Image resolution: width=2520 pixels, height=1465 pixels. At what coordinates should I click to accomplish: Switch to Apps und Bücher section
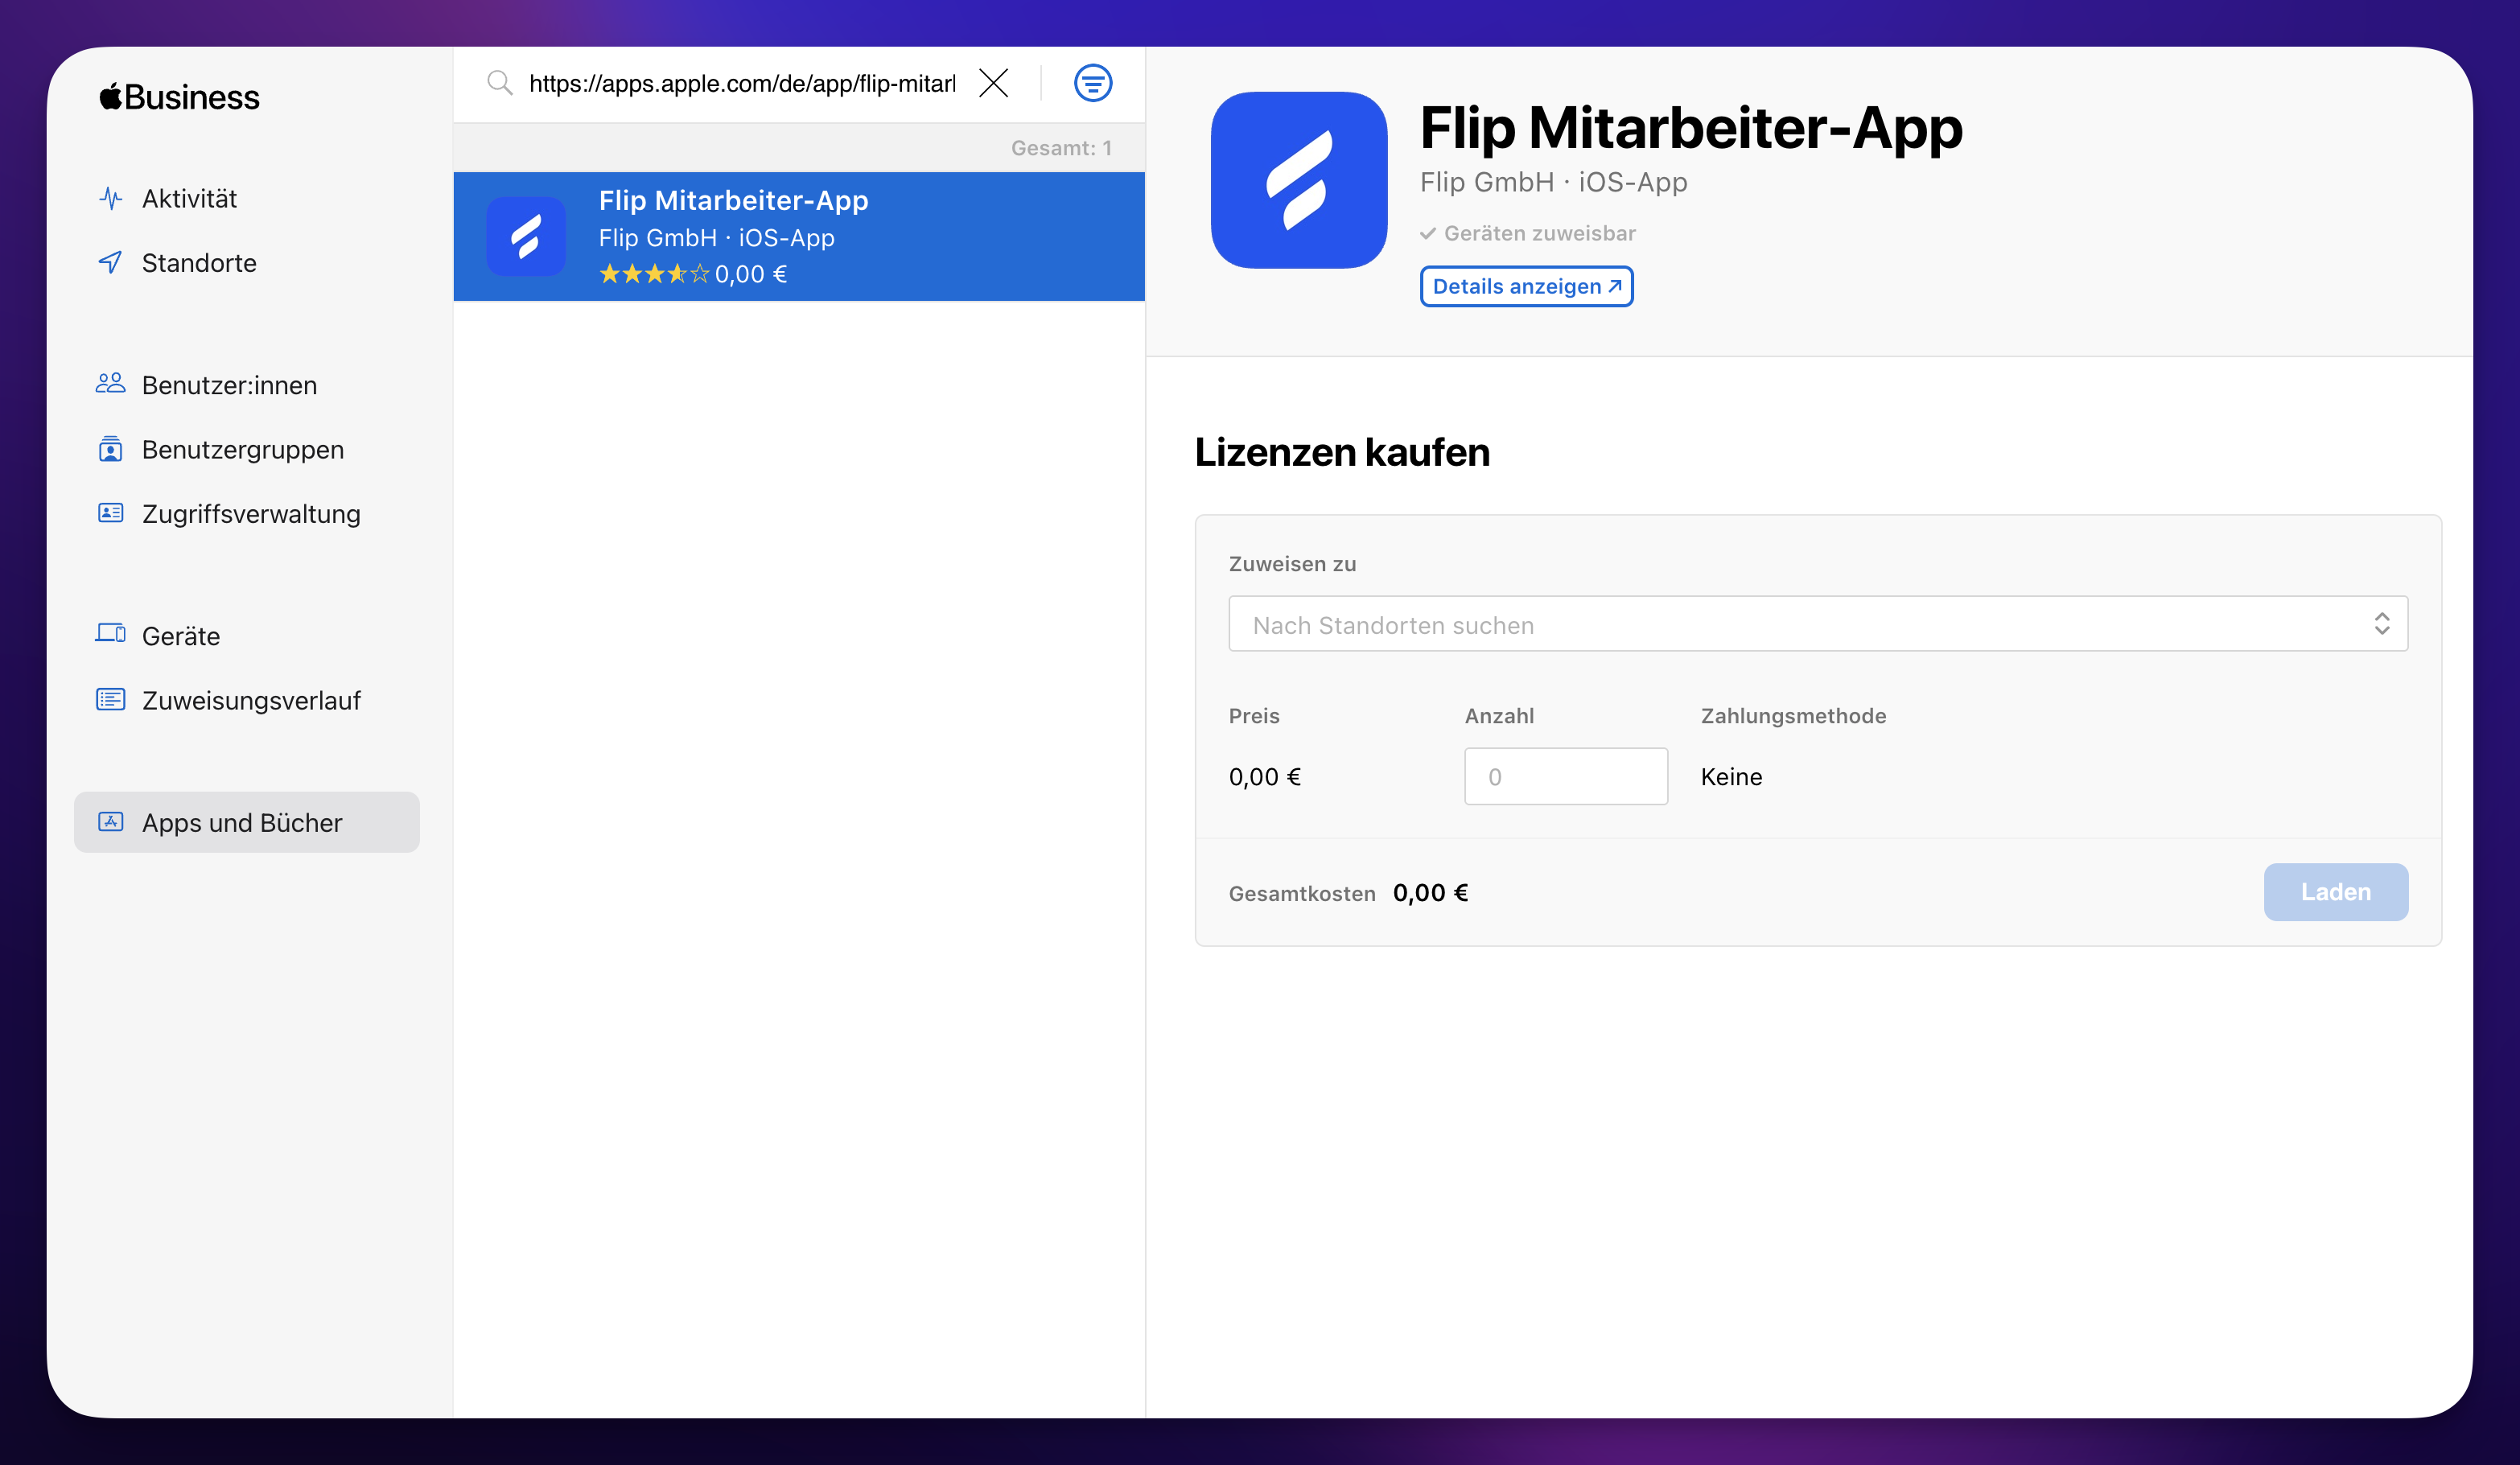[x=241, y=822]
